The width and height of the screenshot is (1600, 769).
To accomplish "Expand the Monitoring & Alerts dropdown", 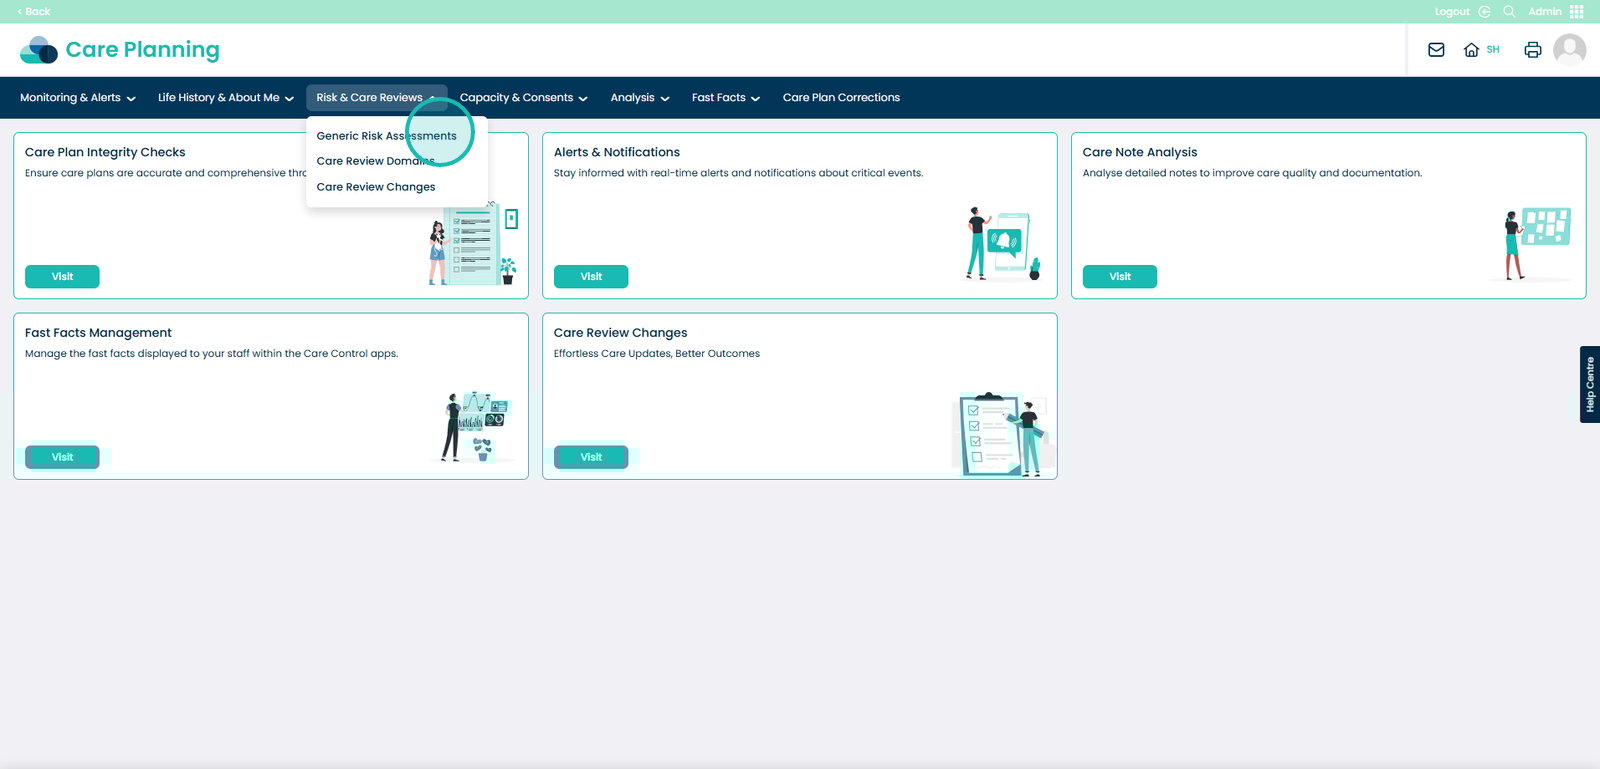I will [x=77, y=98].
